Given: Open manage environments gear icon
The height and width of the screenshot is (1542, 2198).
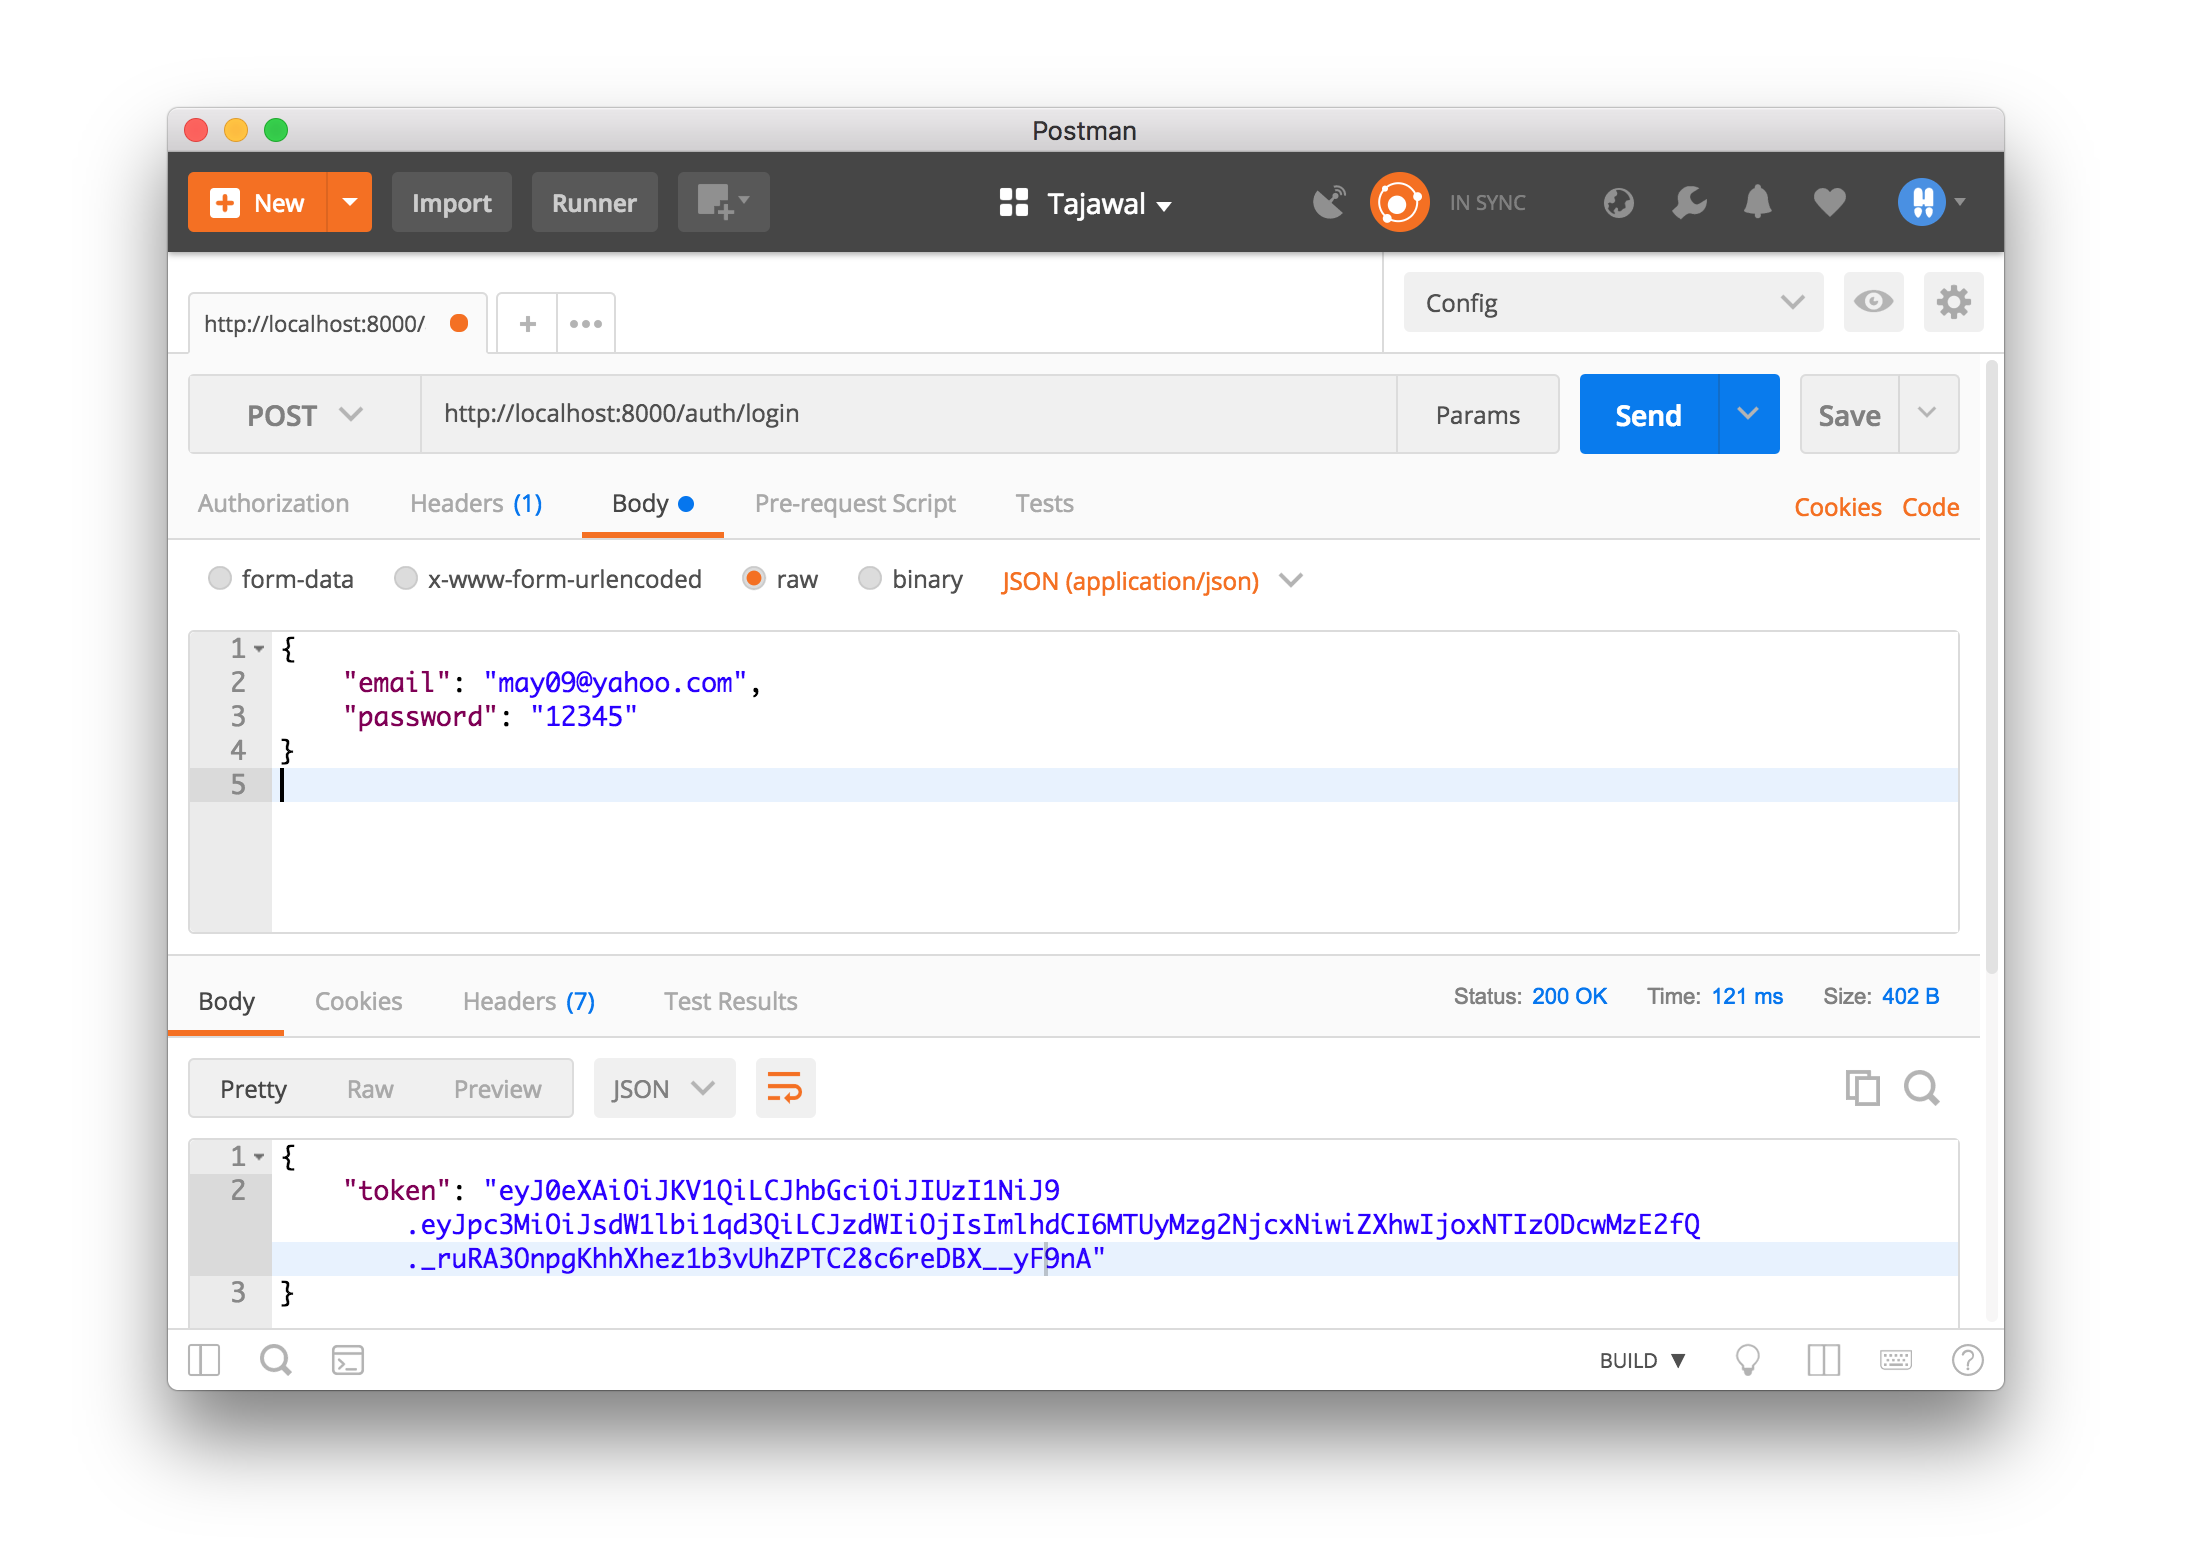Looking at the screenshot, I should [1953, 302].
